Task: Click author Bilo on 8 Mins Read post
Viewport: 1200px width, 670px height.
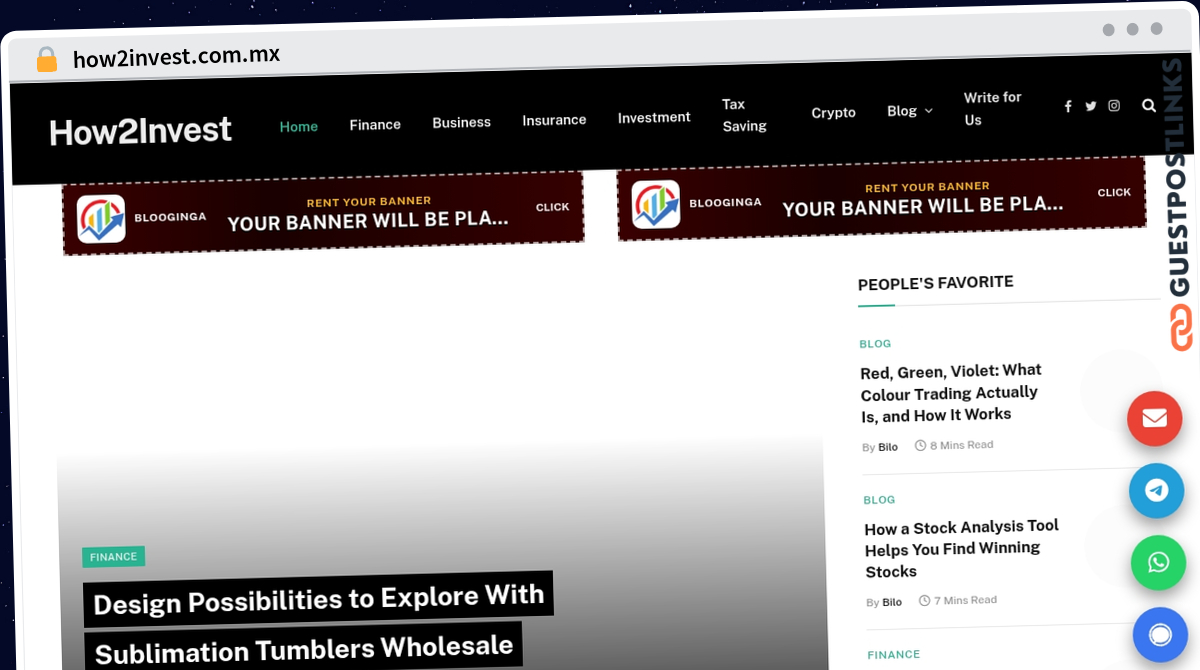Action: coord(888,447)
